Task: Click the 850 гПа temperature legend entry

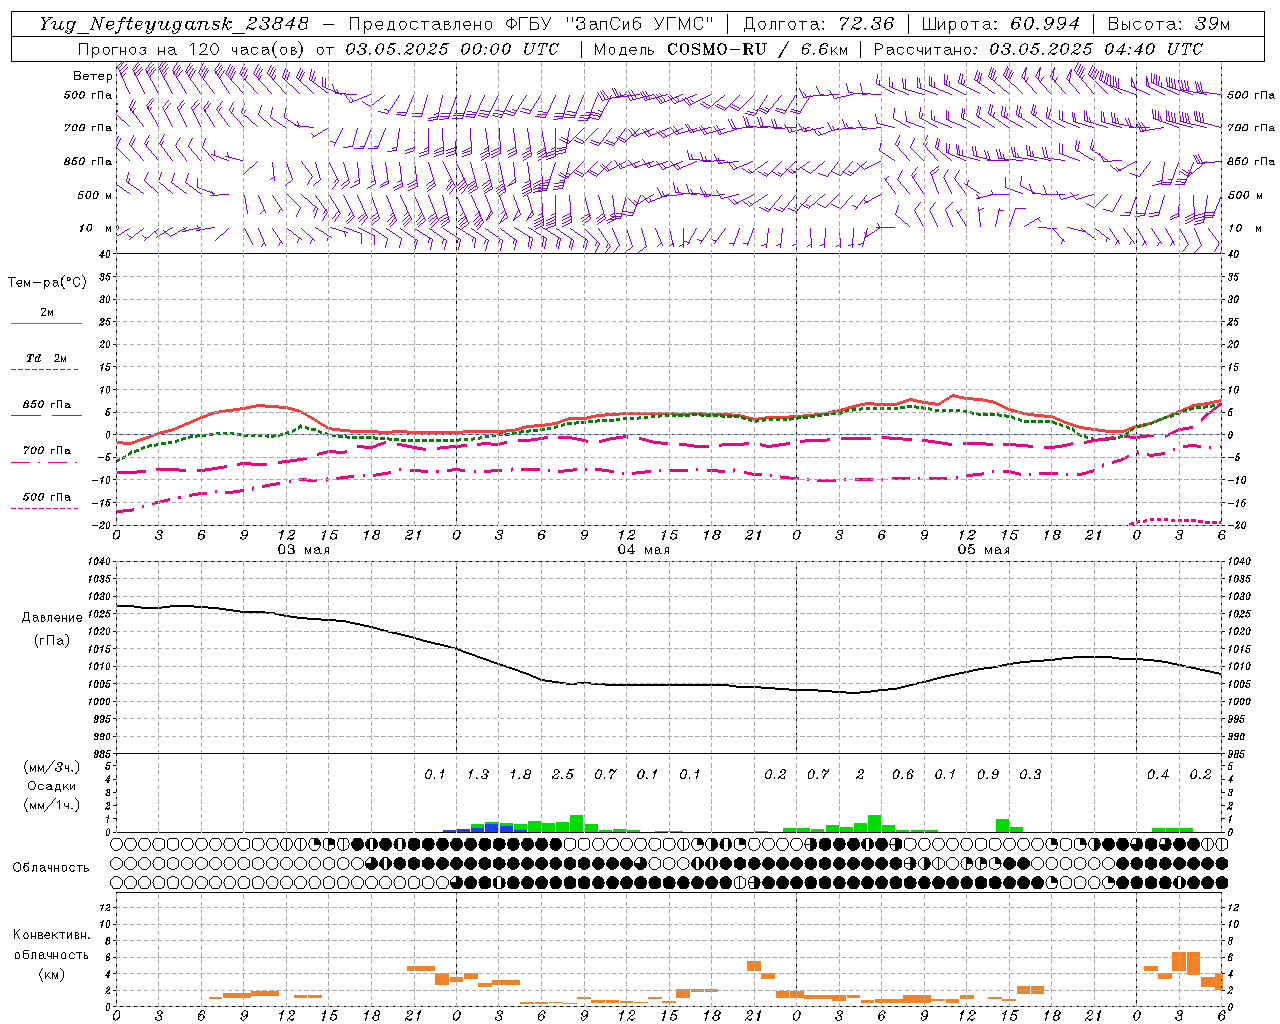Action: [47, 405]
